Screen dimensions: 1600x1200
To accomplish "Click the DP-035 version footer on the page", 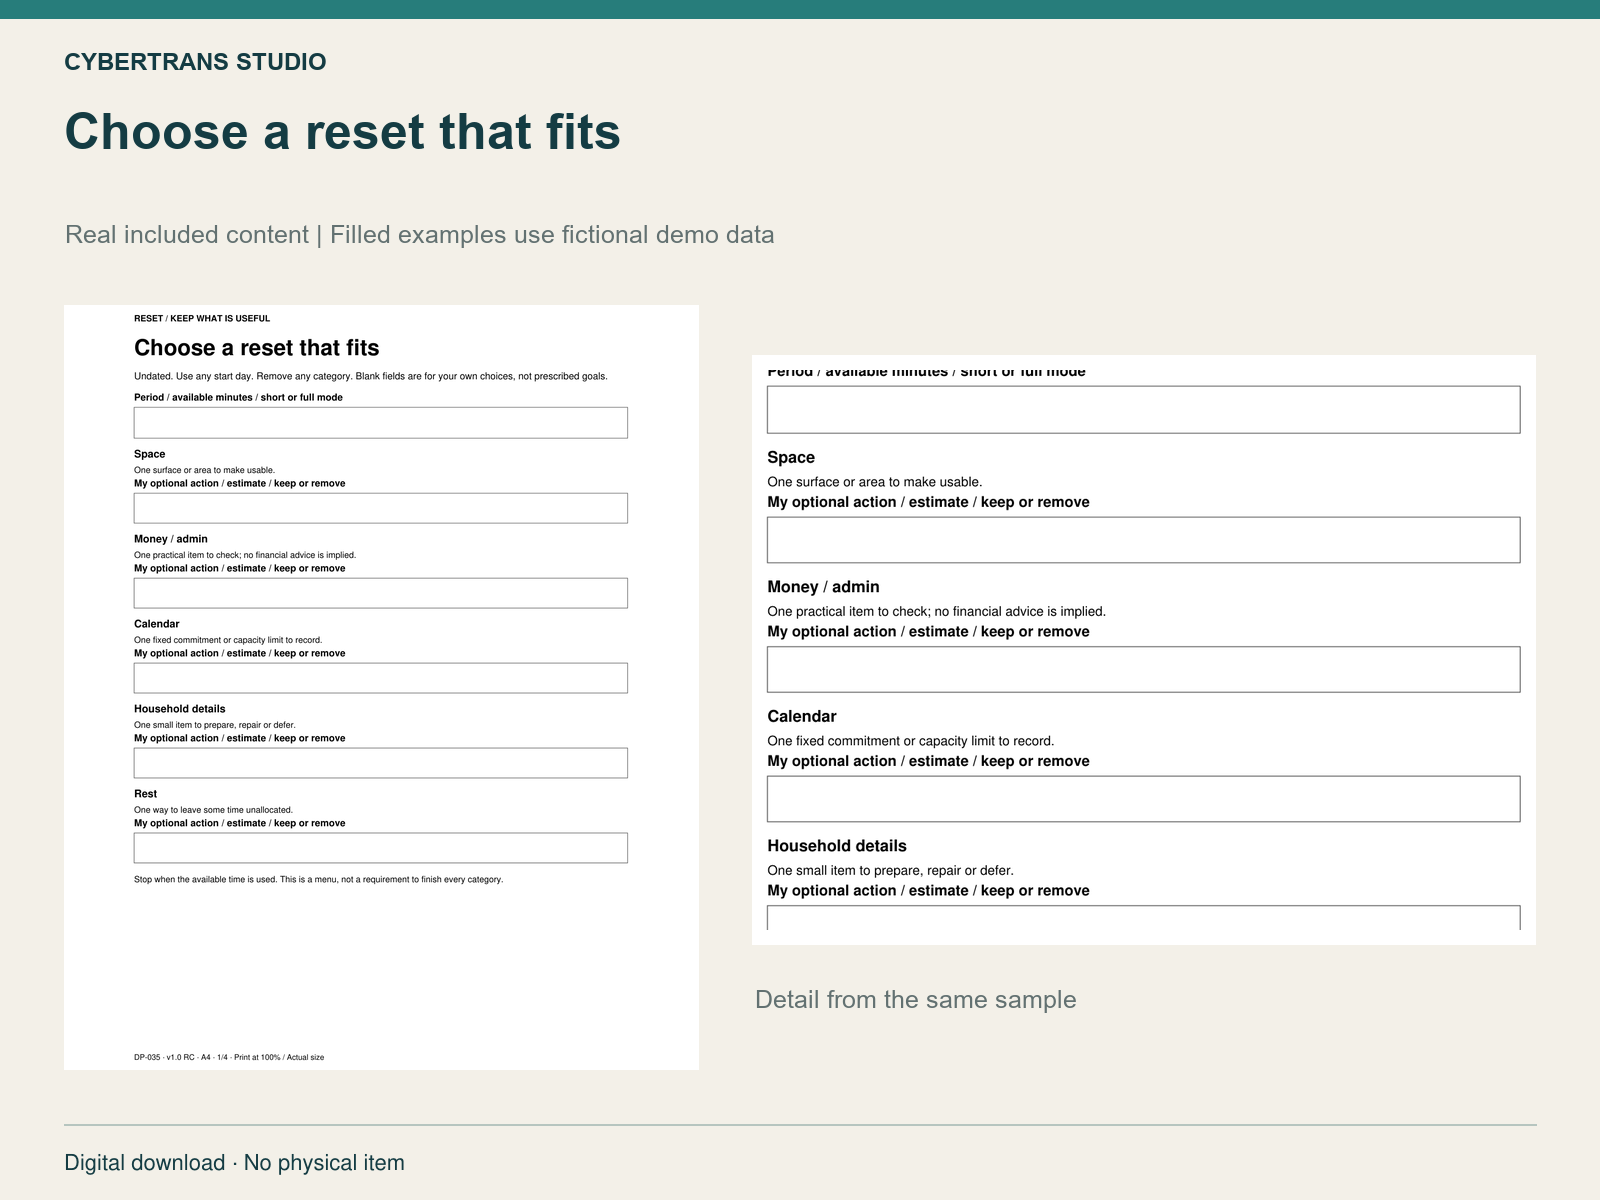I will 229,1057.
